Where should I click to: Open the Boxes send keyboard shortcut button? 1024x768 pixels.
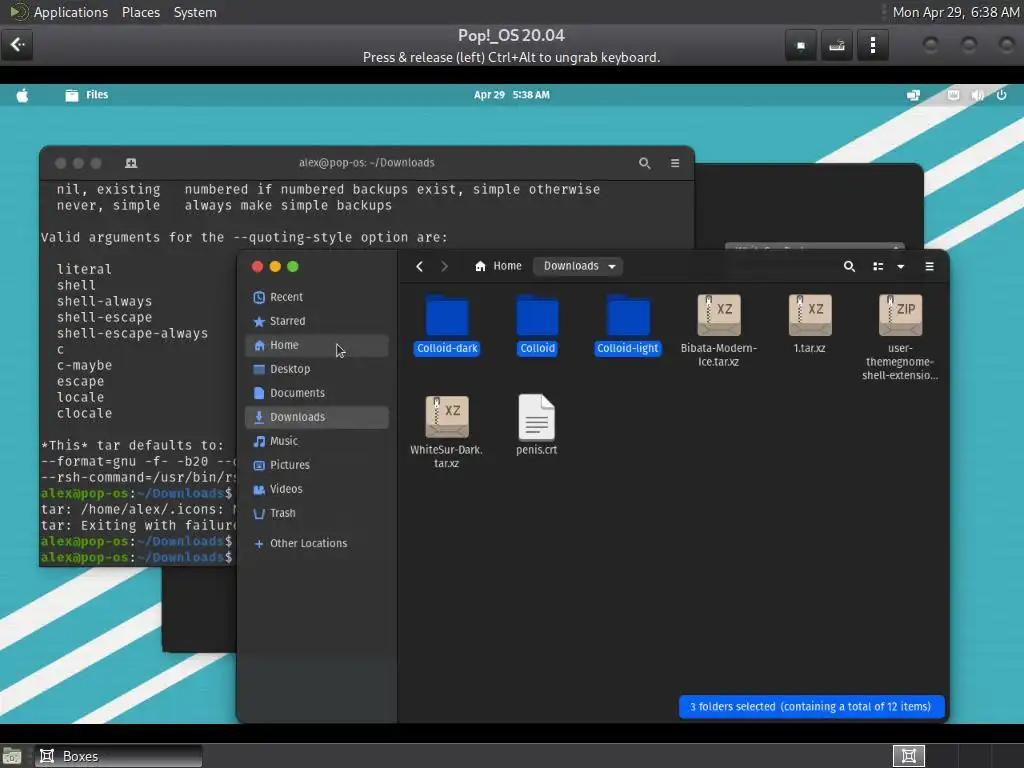[x=837, y=46]
